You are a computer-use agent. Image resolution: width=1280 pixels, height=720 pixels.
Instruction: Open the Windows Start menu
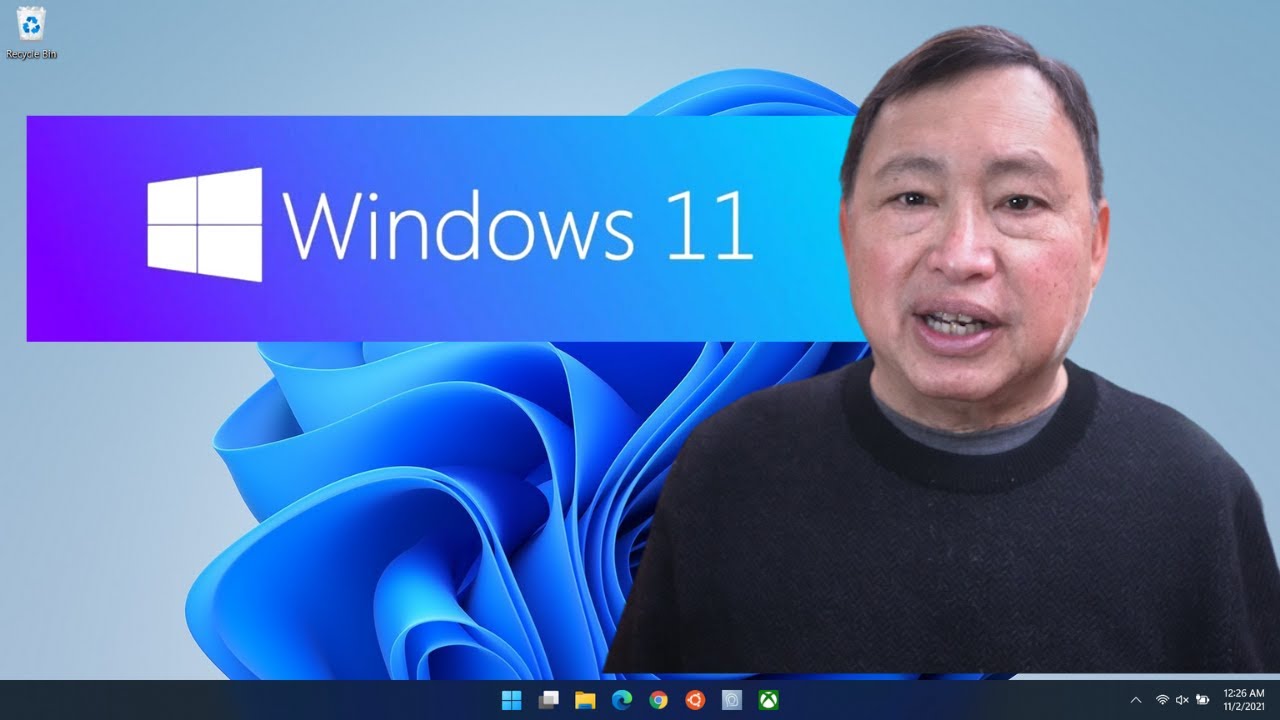pos(511,700)
